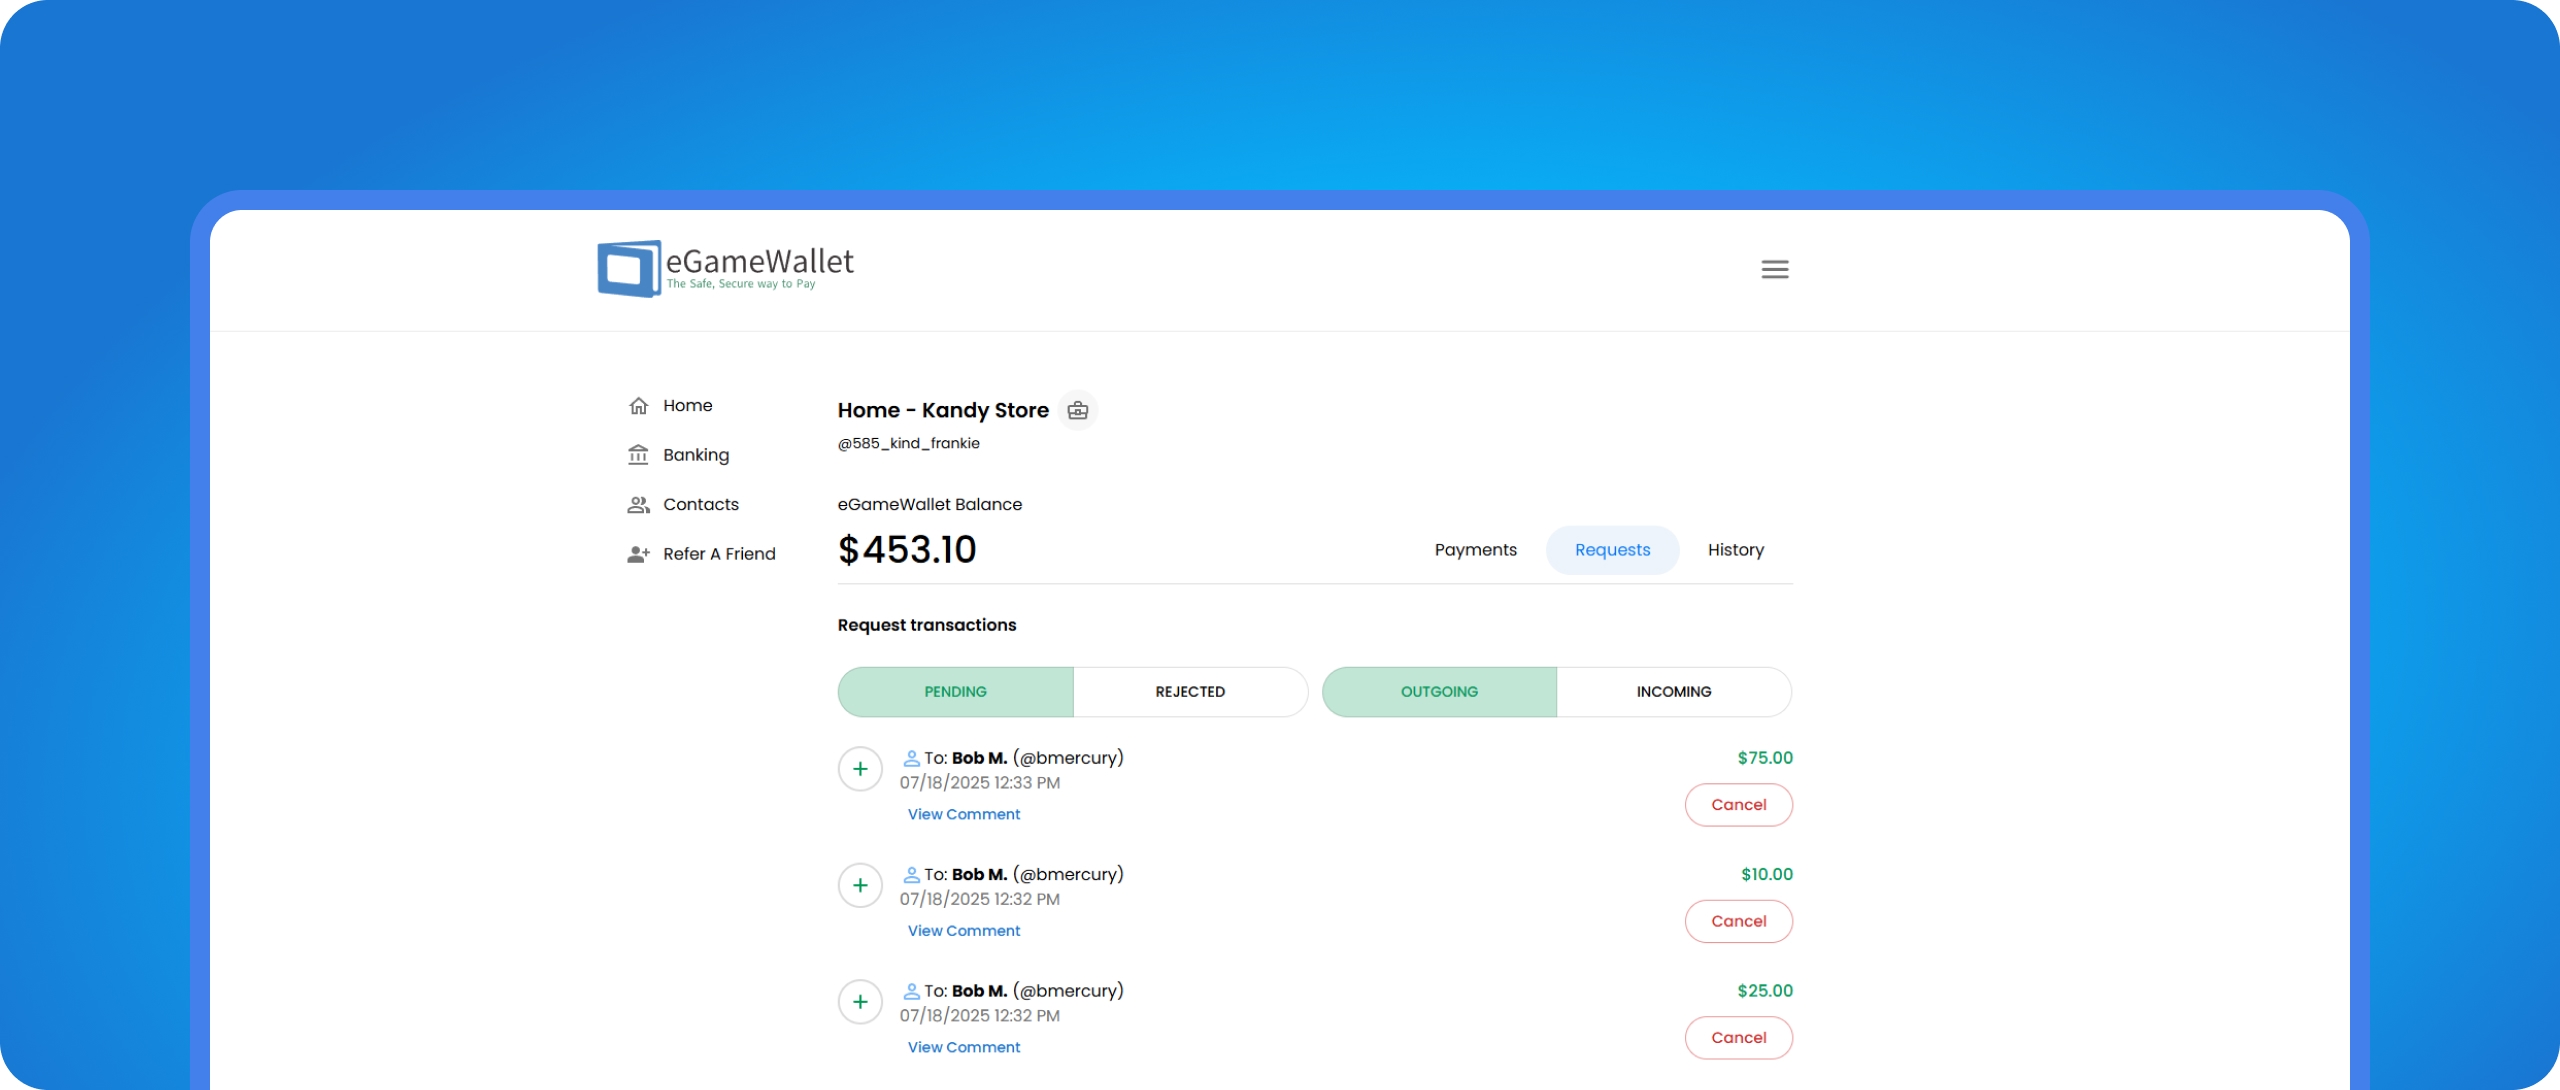View Comment on the $10.00 request
The width and height of the screenshot is (2560, 1090).
tap(964, 931)
